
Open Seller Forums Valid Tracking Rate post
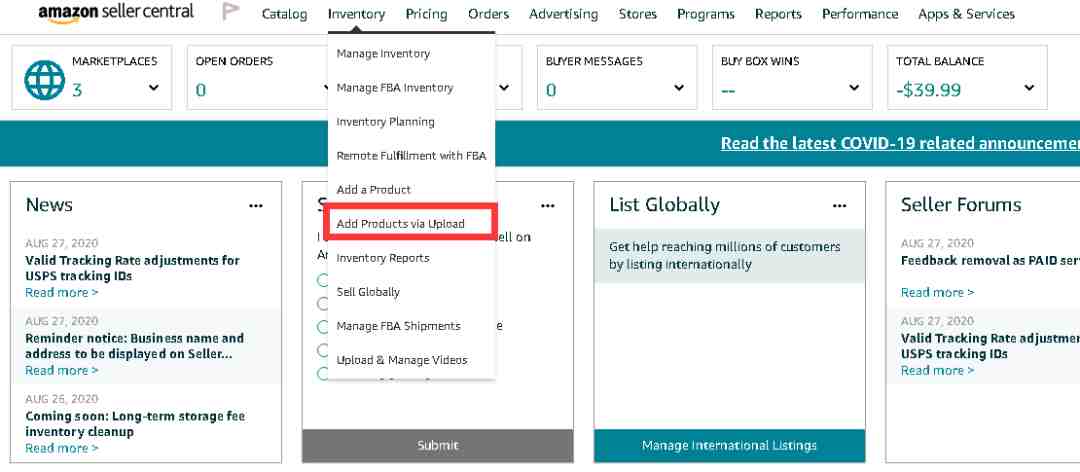(990, 346)
